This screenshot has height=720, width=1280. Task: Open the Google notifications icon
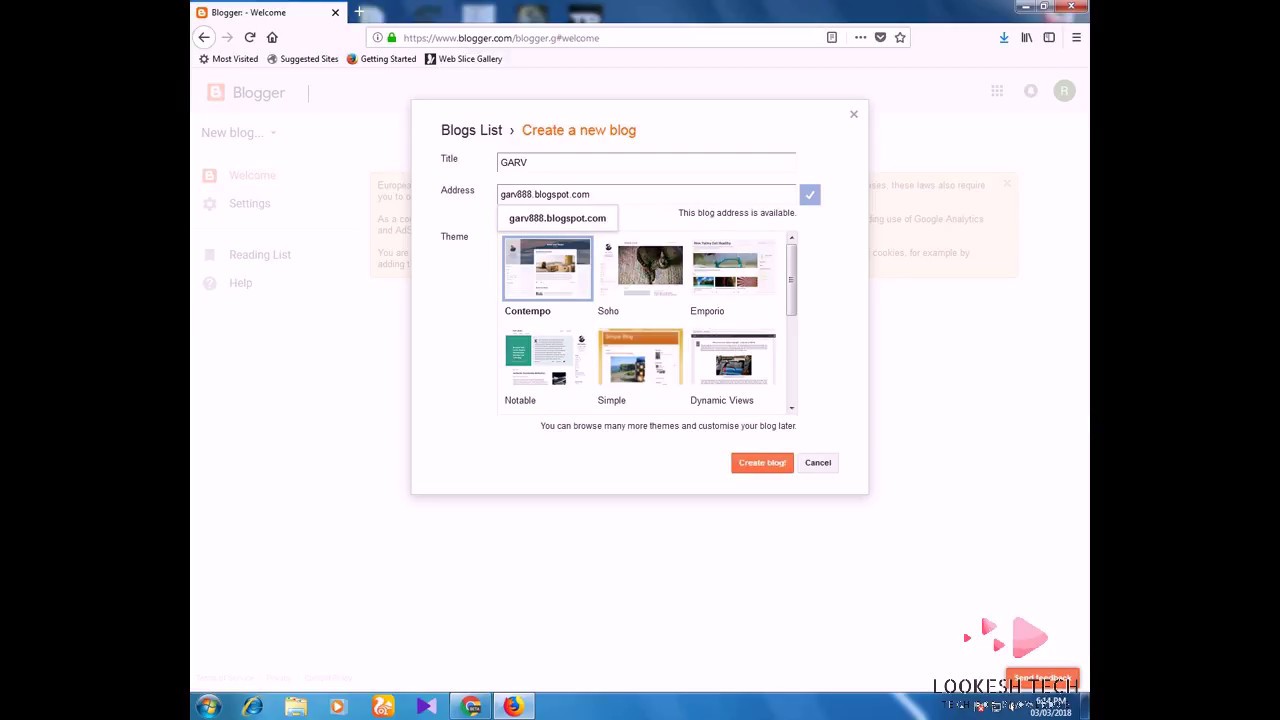click(1031, 91)
